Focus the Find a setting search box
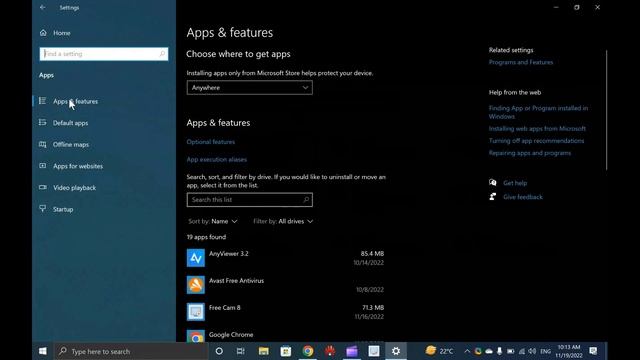The width and height of the screenshot is (640, 360). coord(104,54)
